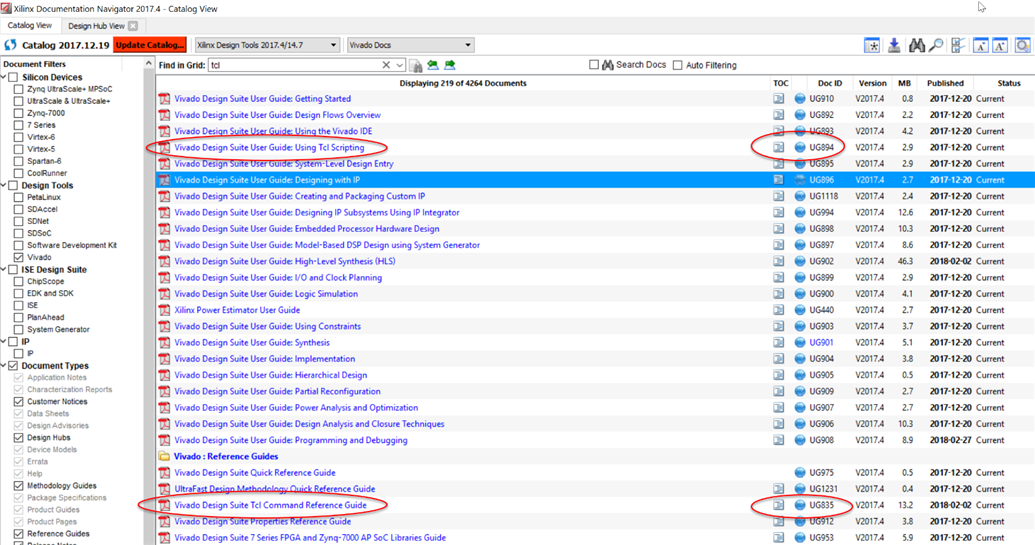Click the Document Filters panel scroll-up arrow

[149, 64]
